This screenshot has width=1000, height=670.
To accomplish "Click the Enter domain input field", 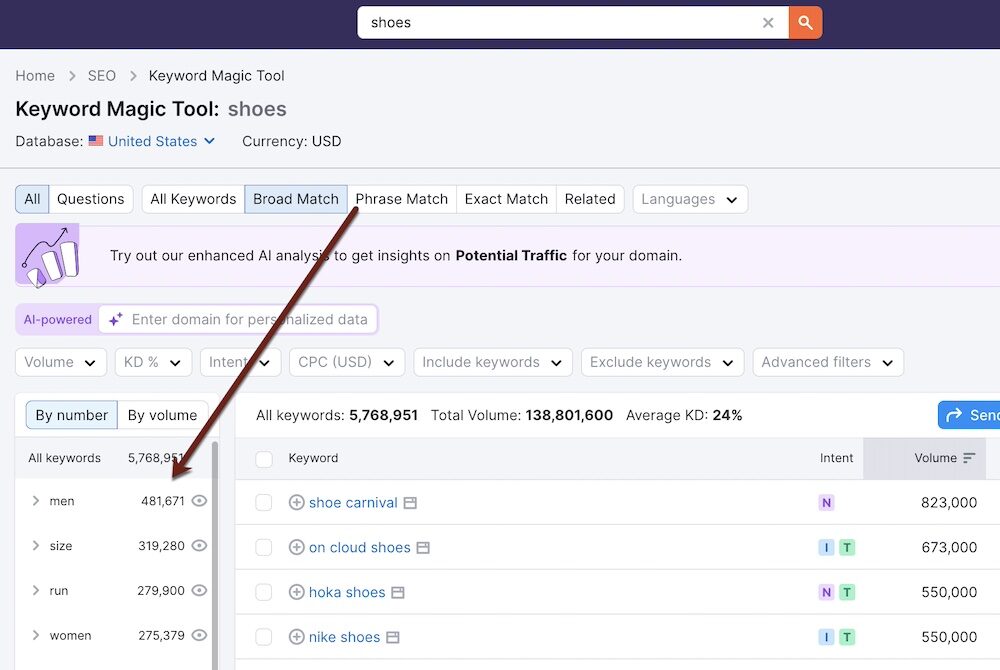I will (250, 320).
